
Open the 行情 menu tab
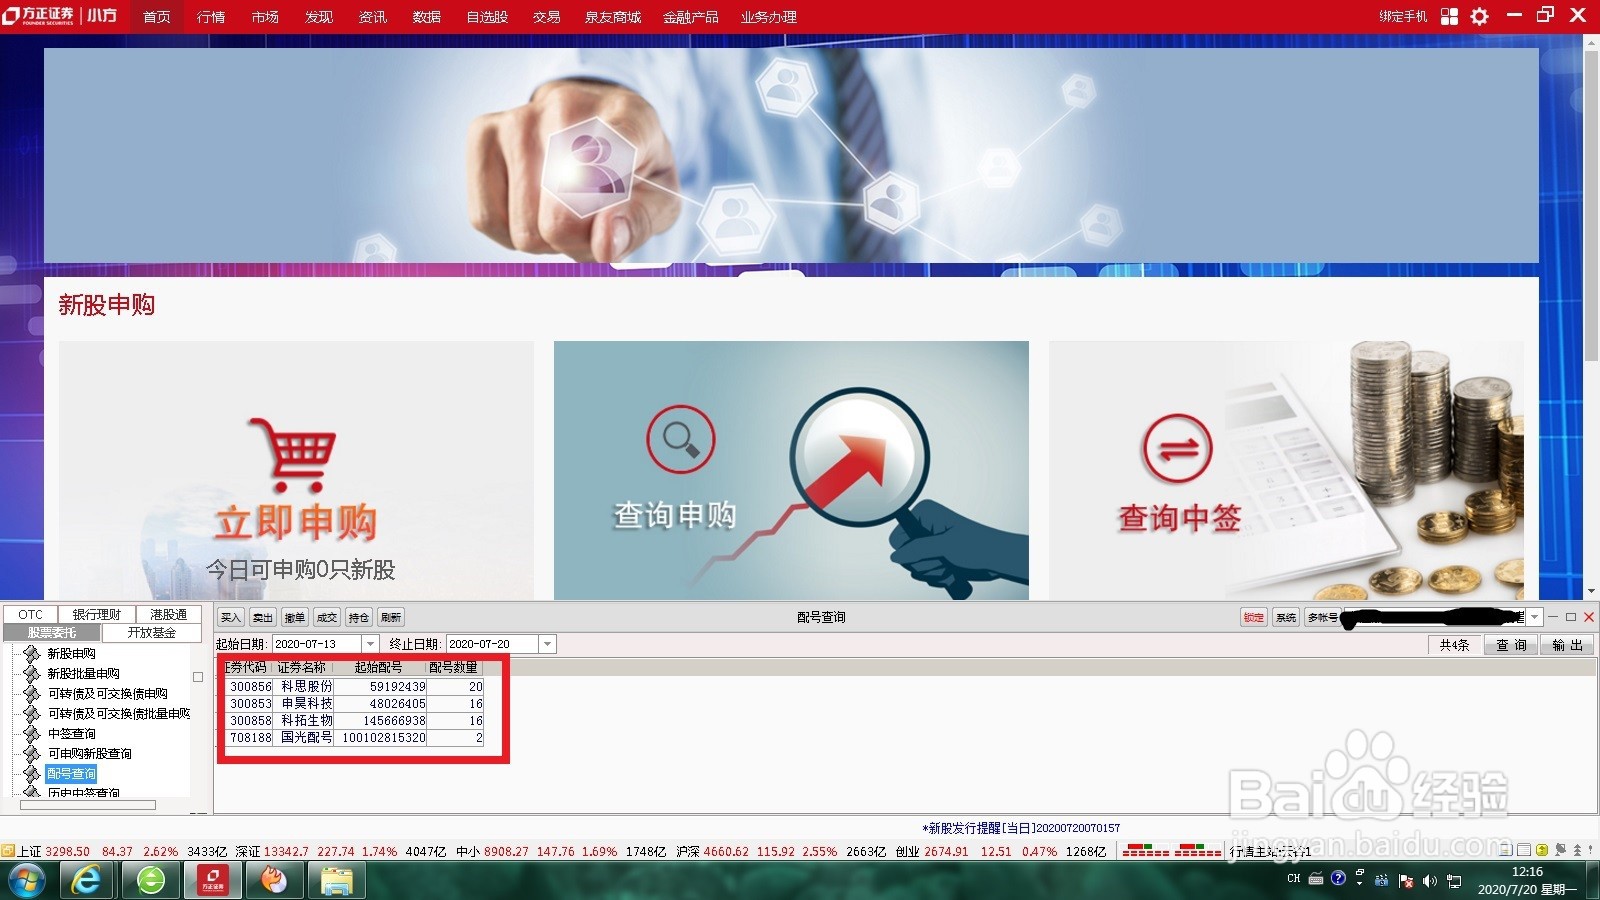coord(211,17)
